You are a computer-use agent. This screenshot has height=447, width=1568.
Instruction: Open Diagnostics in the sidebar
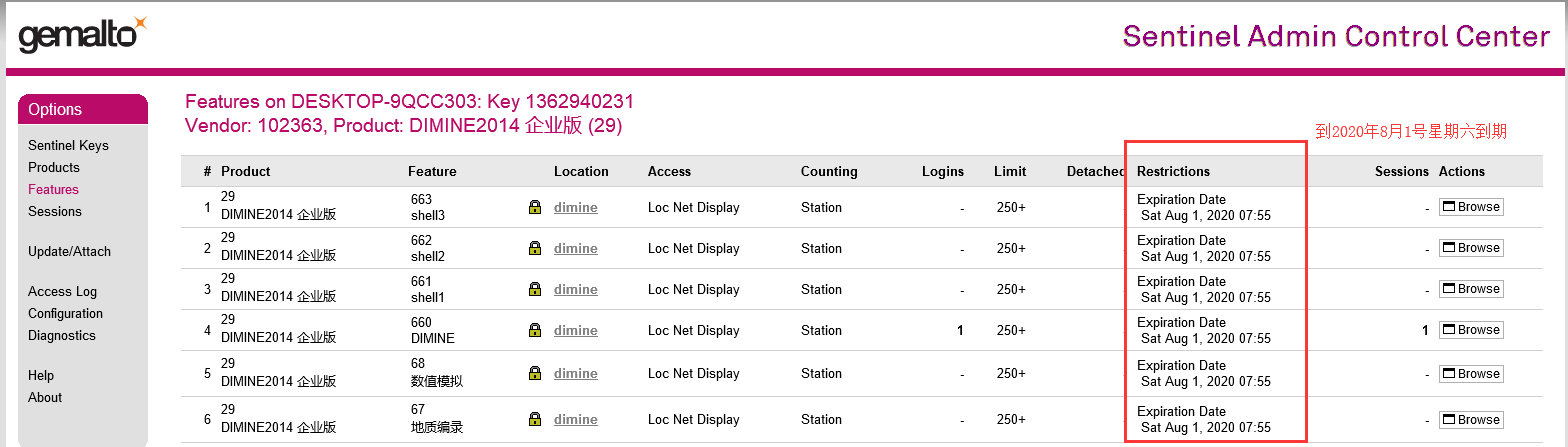point(62,336)
